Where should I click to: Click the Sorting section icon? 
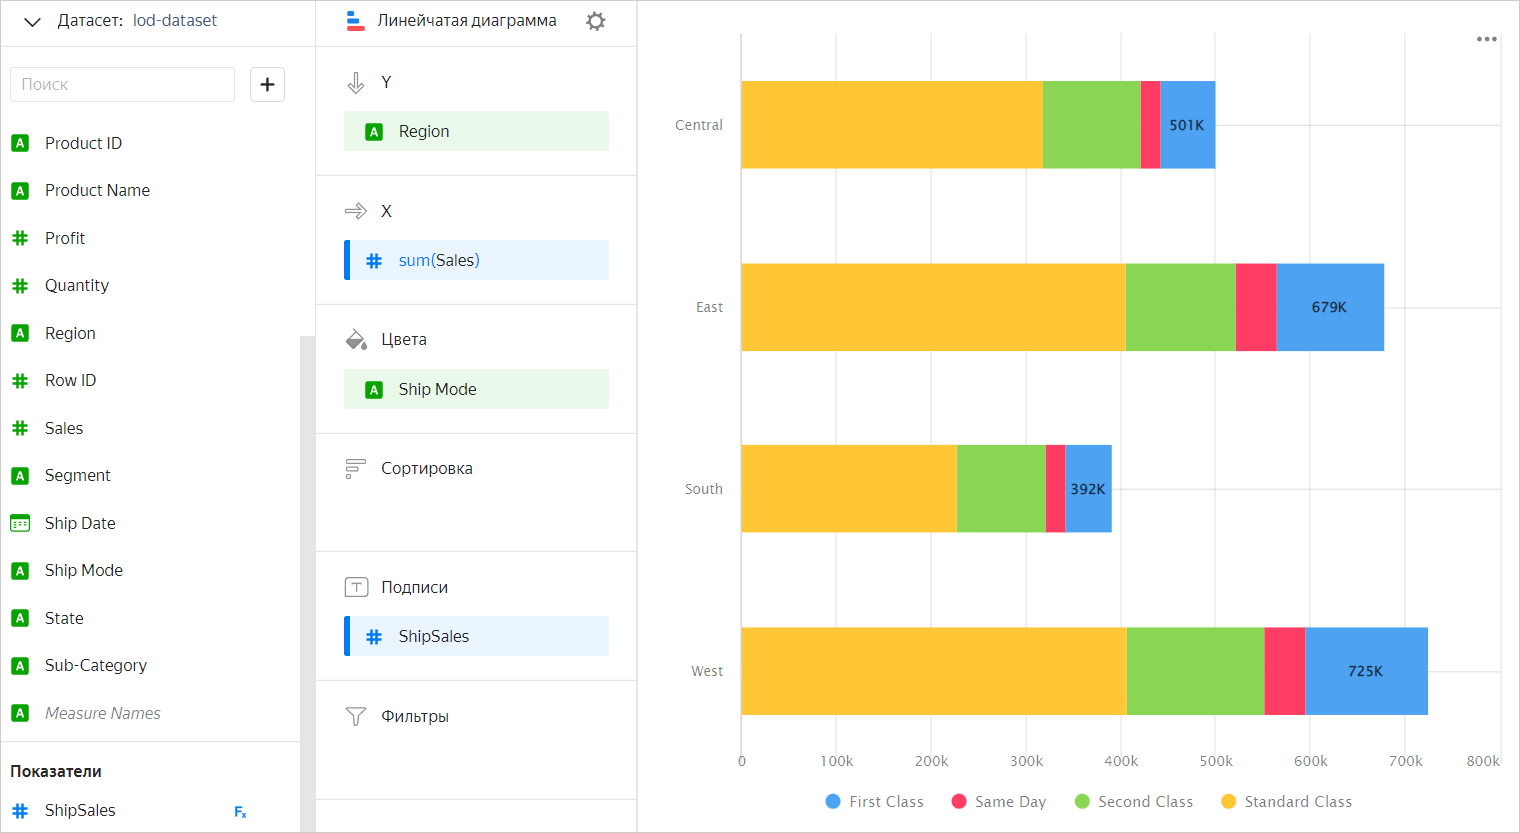click(356, 469)
